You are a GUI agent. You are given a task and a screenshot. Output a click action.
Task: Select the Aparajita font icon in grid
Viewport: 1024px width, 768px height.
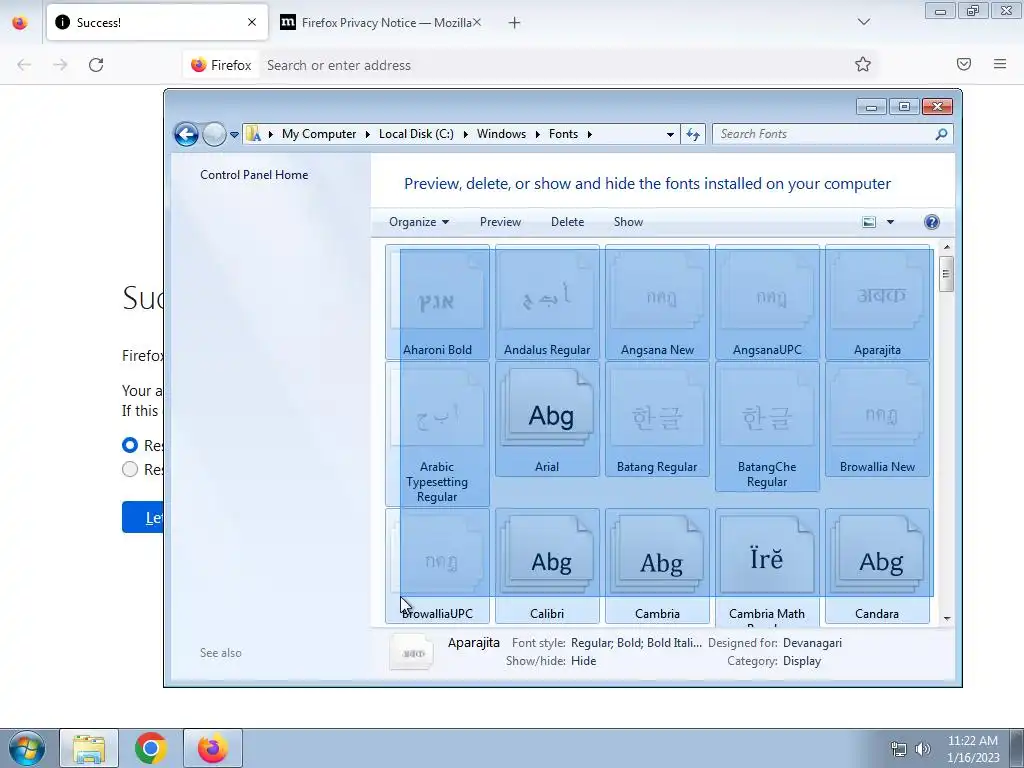877,302
